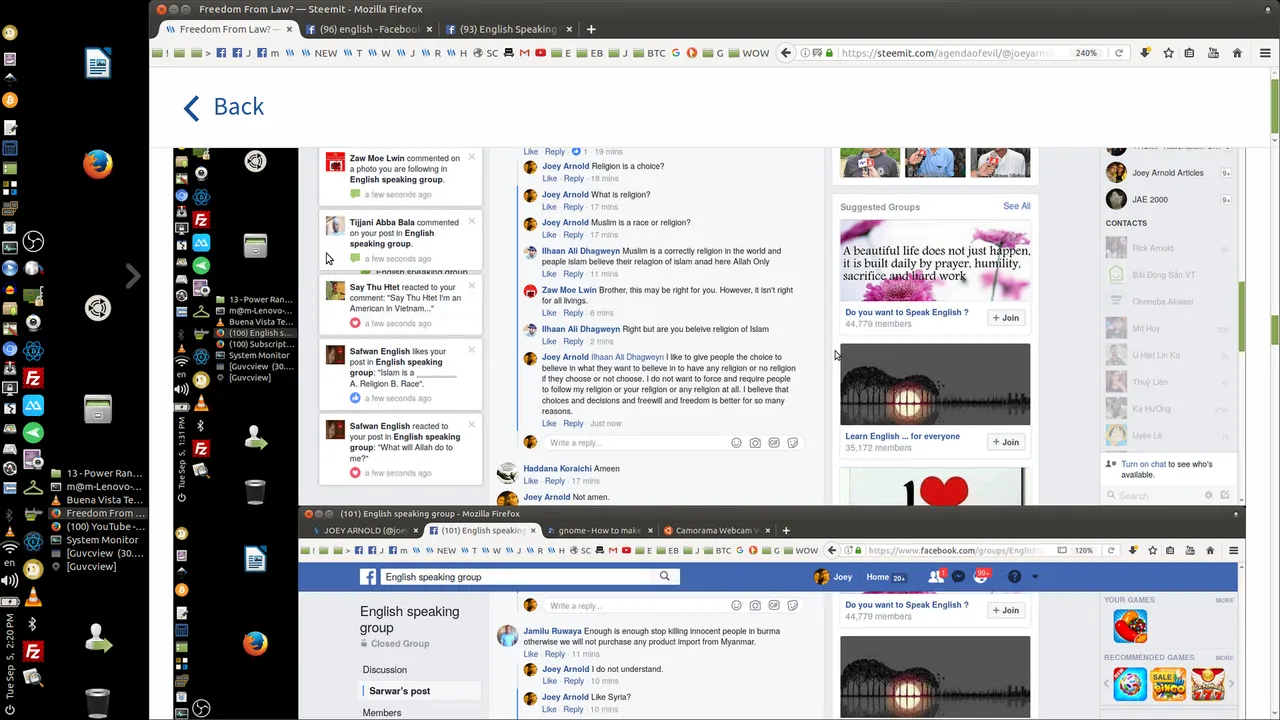The height and width of the screenshot is (720, 1280).
Task: Open the Trash icon on the desktop
Action: point(98,703)
